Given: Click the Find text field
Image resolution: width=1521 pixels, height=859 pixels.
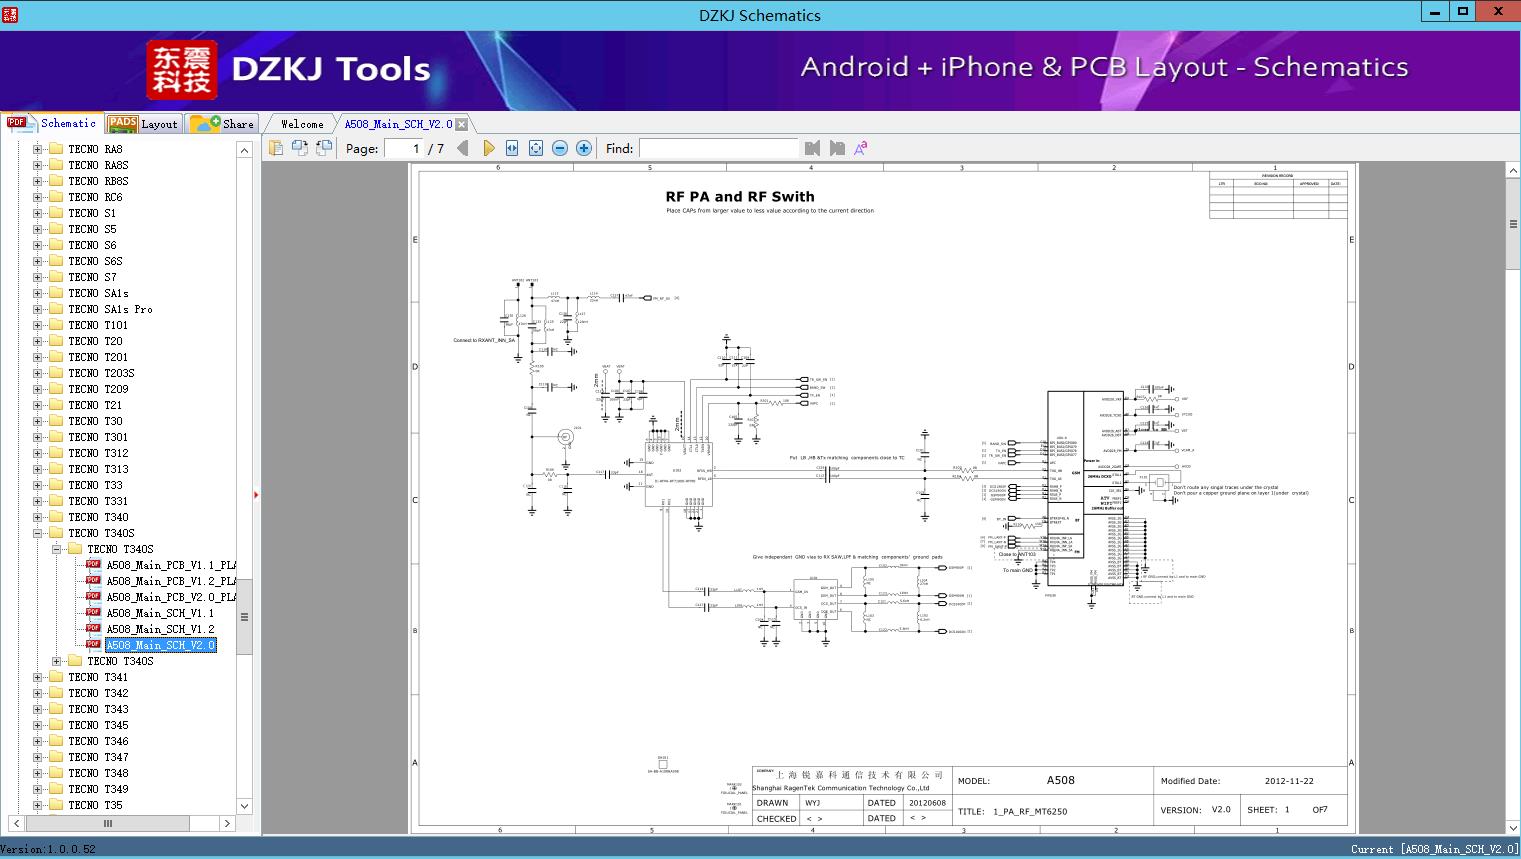Looking at the screenshot, I should (717, 148).
